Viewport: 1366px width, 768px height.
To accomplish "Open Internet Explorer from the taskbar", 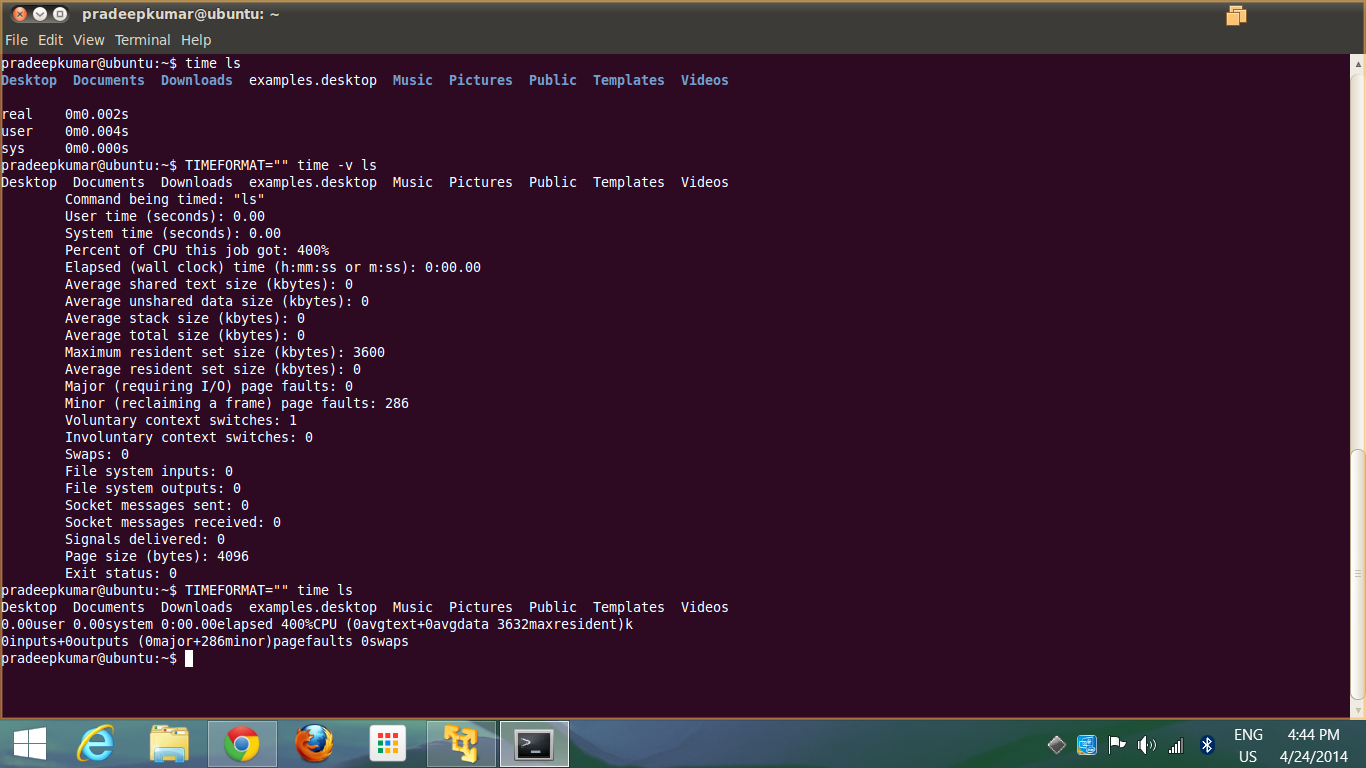I will coord(96,744).
